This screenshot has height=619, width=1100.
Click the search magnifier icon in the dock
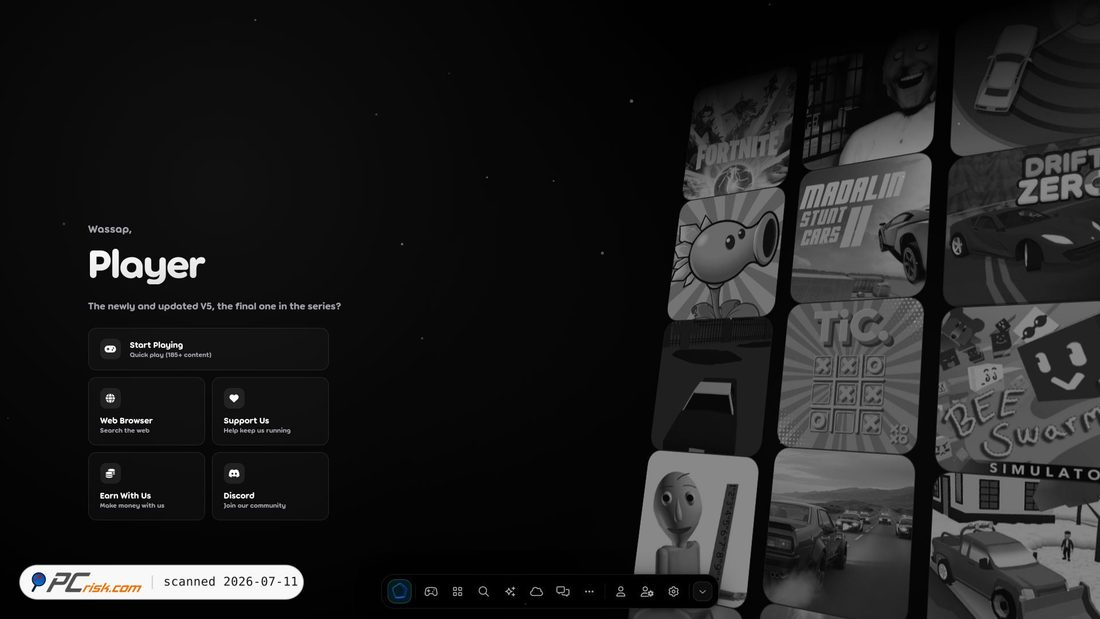click(x=483, y=592)
